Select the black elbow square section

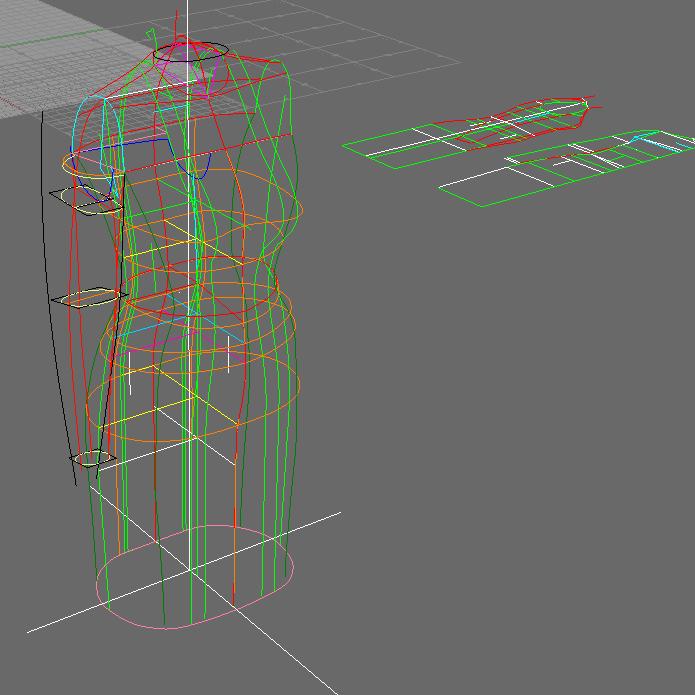coord(90,297)
